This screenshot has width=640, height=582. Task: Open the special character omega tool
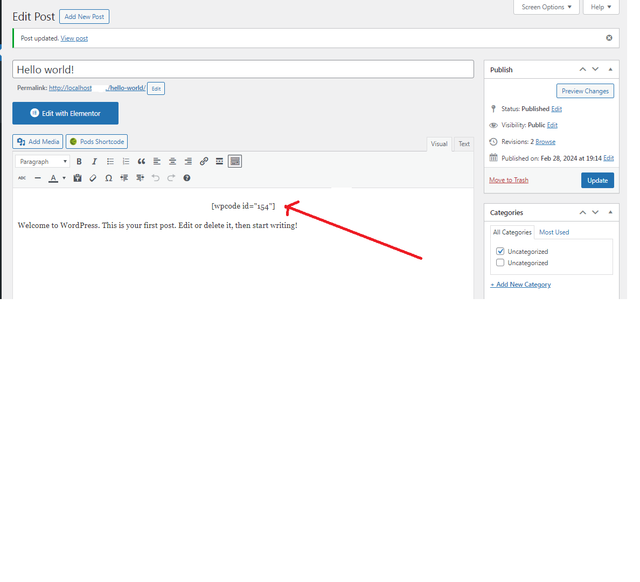click(x=109, y=178)
